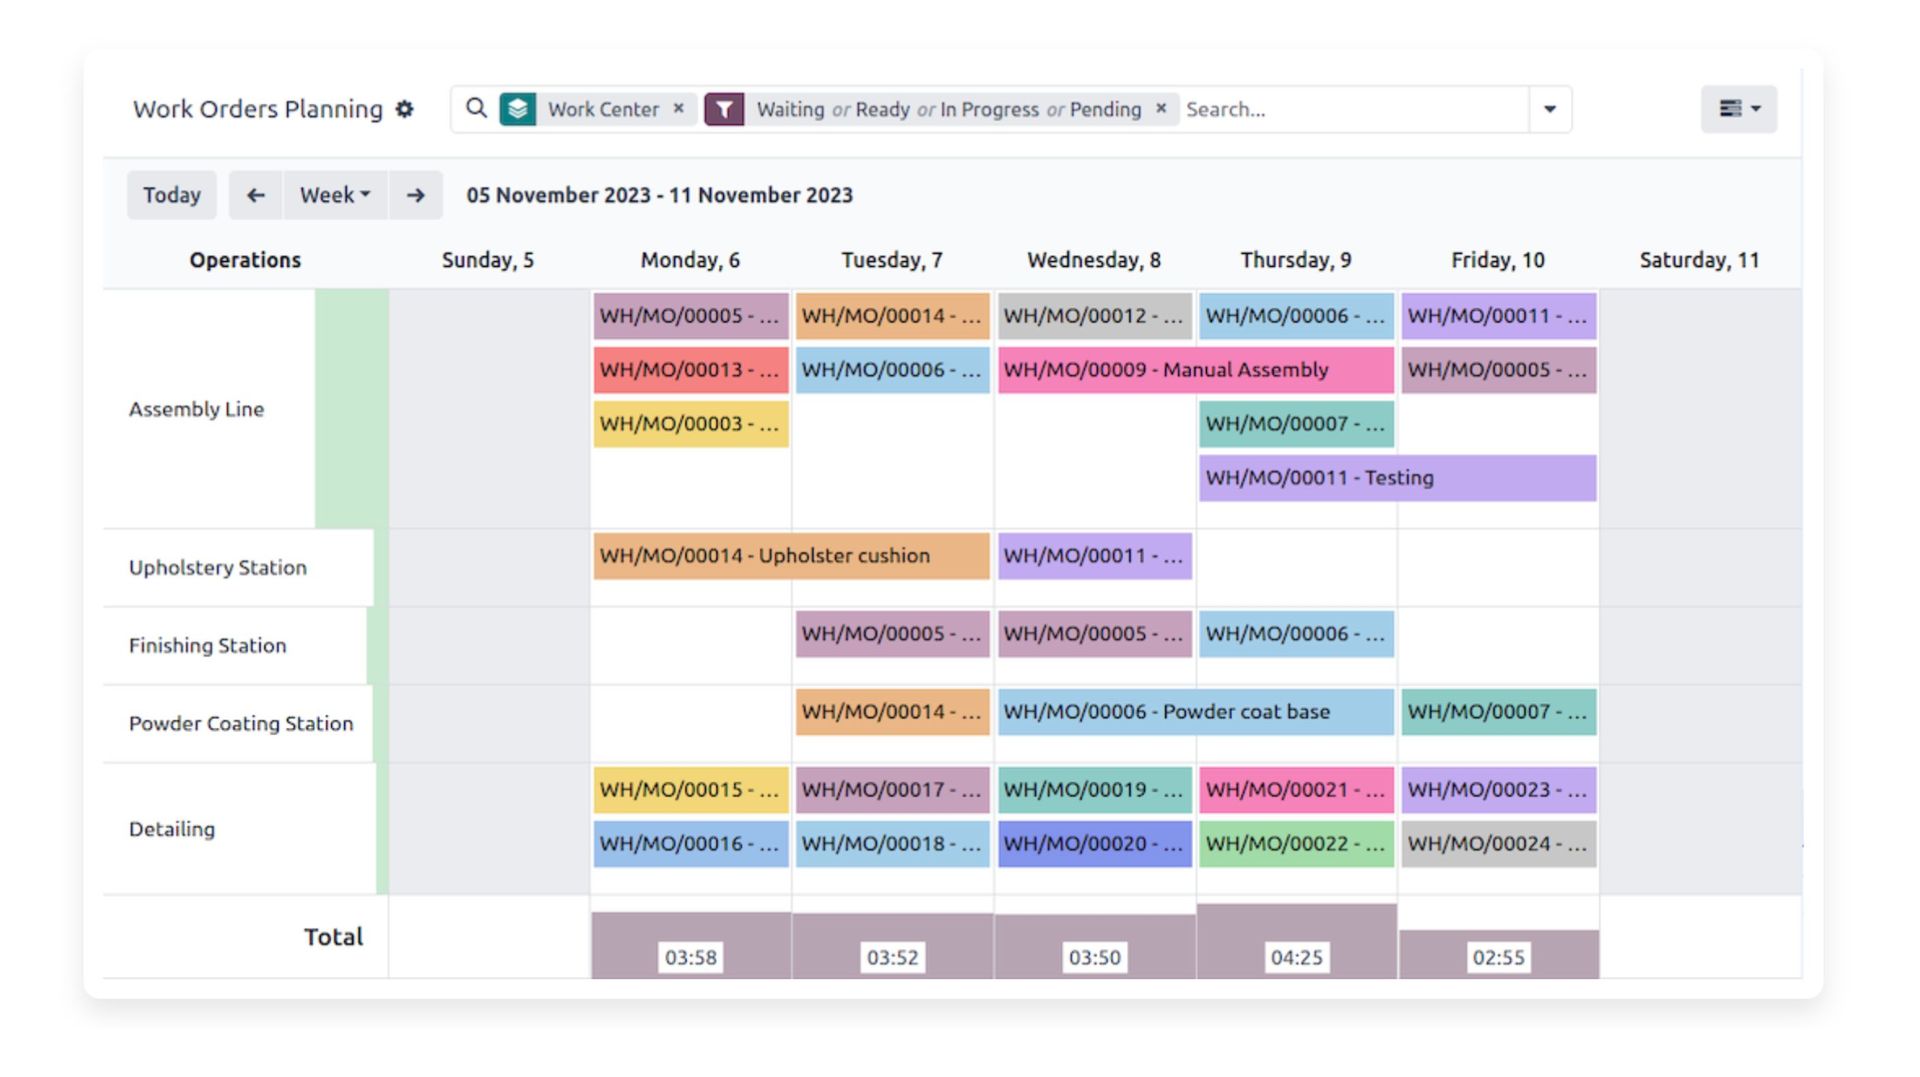The image size is (1920, 1077).
Task: Select WH/MO/00014 Upholster cushion bar
Action: coord(791,556)
